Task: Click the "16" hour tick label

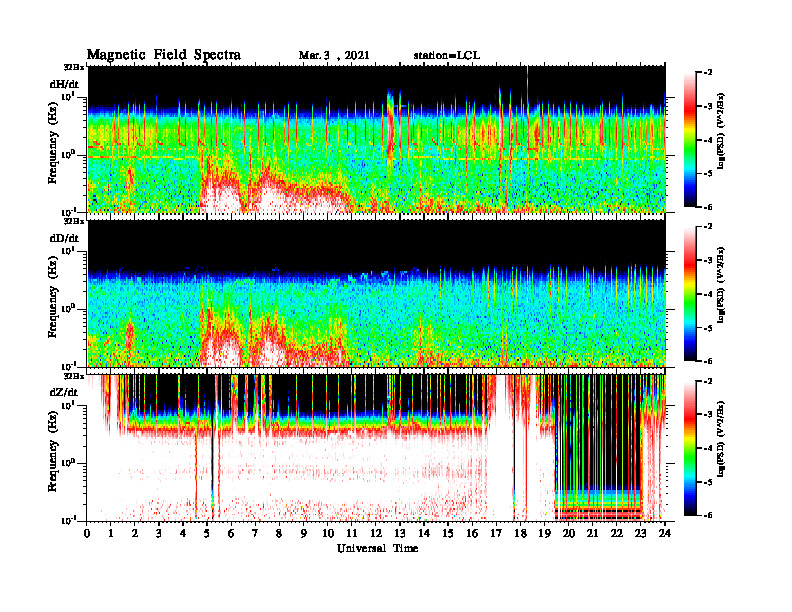Action: point(472,534)
